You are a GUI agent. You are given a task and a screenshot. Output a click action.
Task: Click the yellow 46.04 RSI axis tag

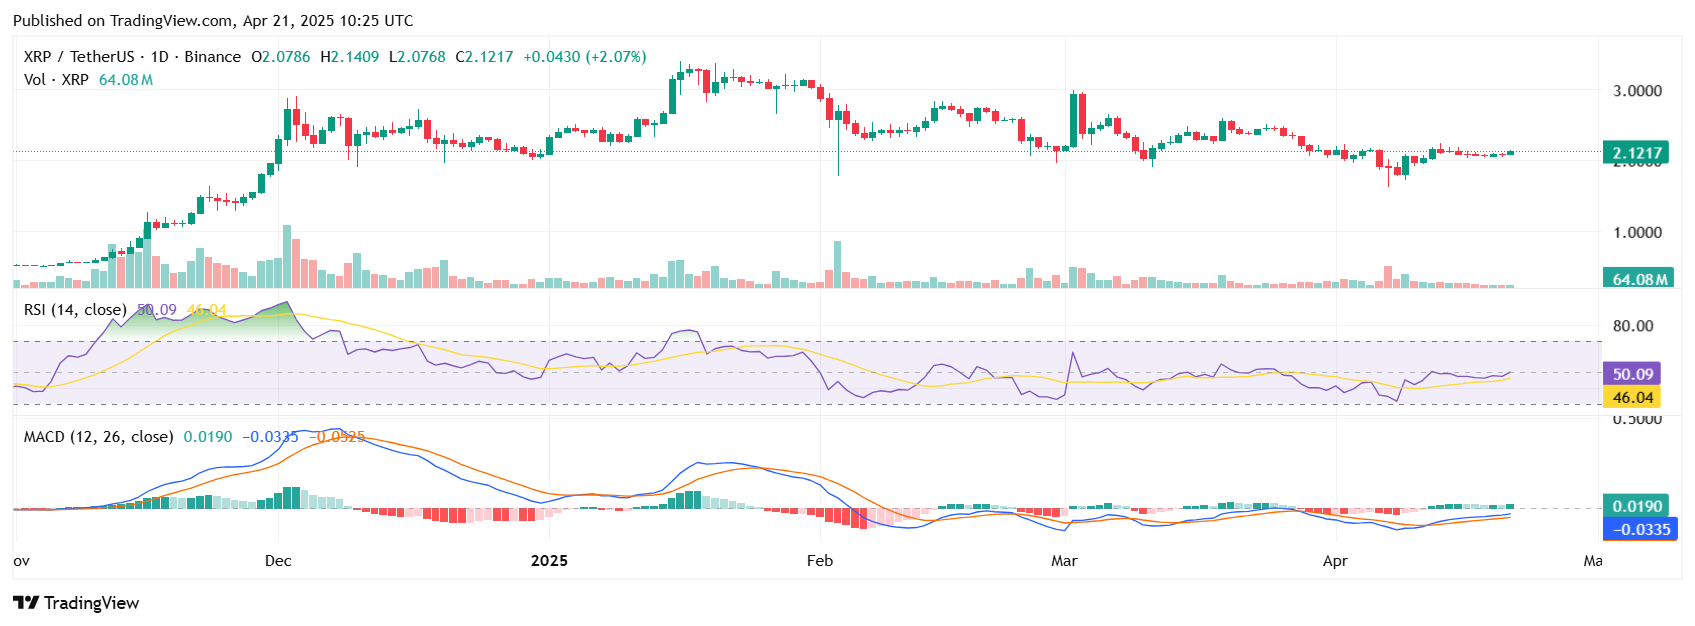pos(1632,397)
